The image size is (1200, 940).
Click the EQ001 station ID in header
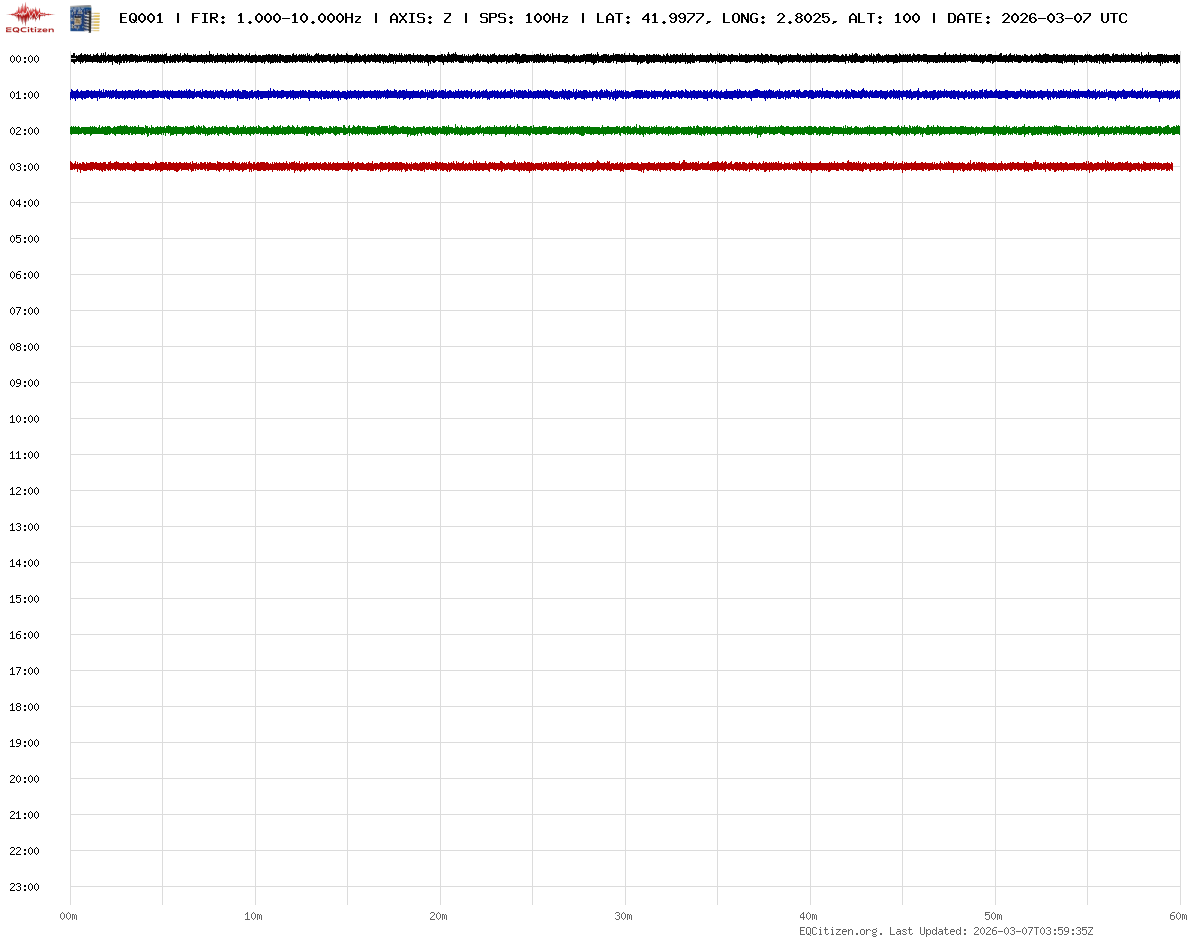(141, 18)
